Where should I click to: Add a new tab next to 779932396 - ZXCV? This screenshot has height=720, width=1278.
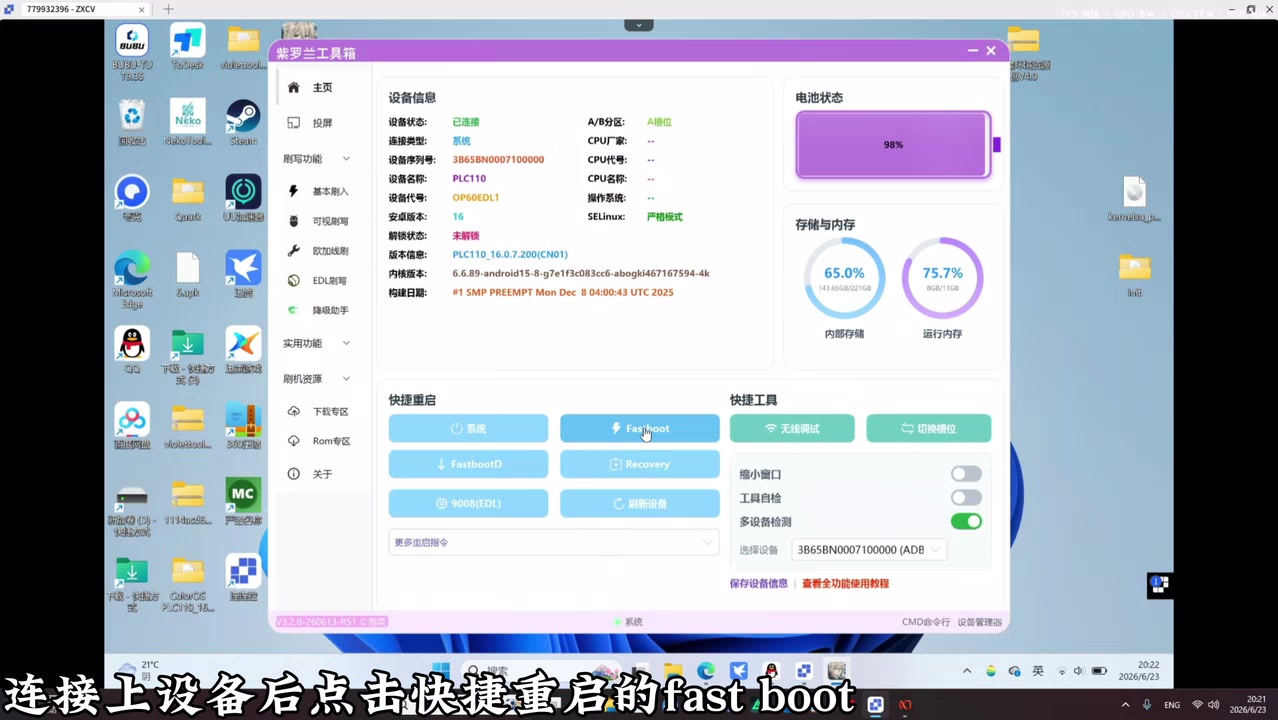(x=168, y=9)
